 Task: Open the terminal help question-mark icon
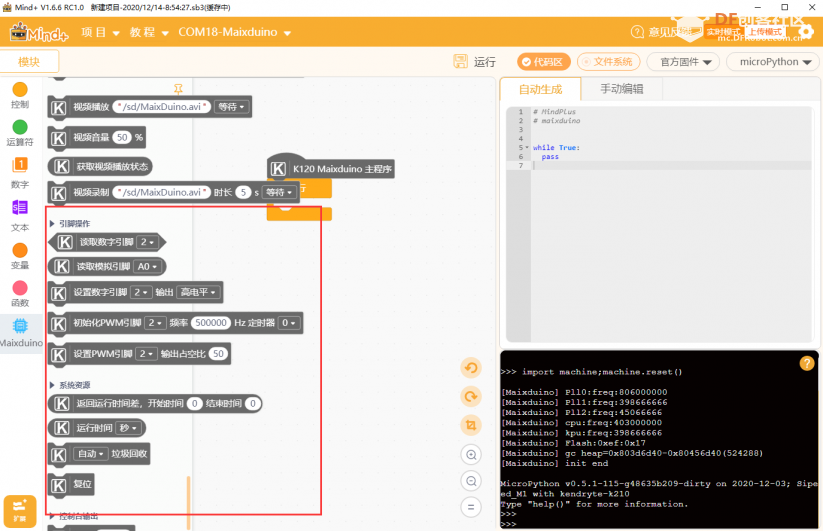[807, 363]
